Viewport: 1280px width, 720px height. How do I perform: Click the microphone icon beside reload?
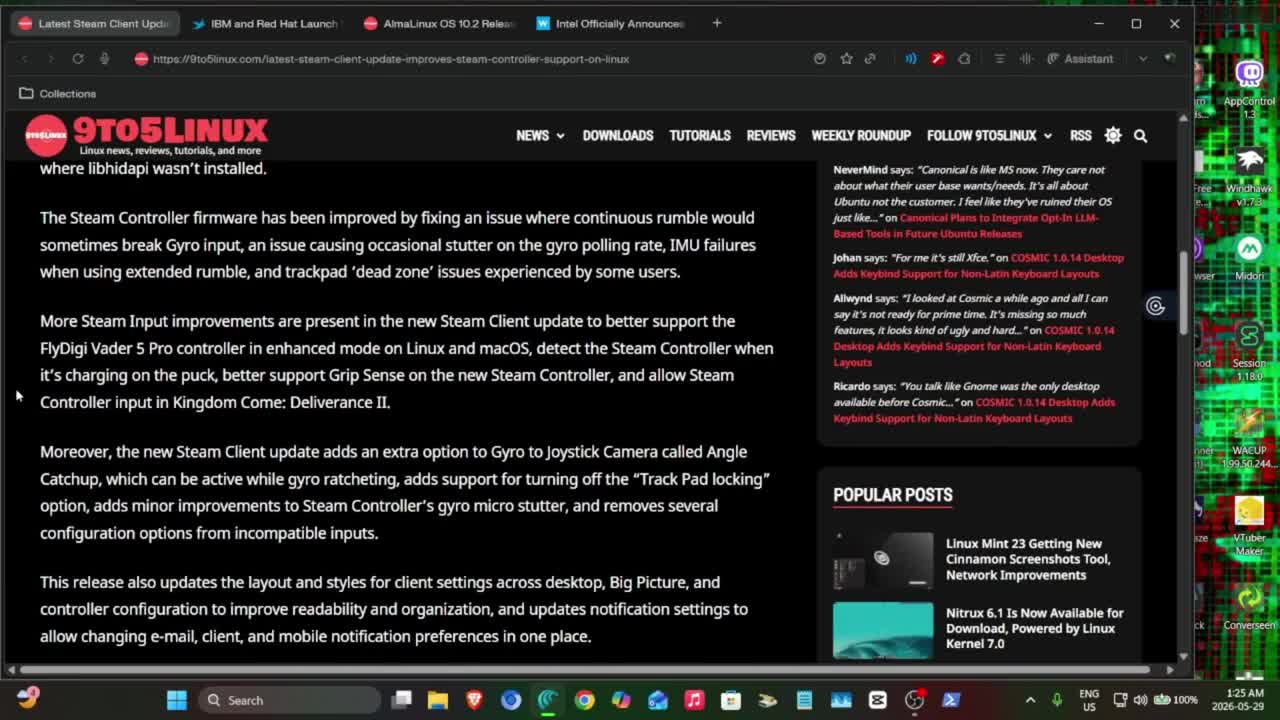(x=104, y=59)
